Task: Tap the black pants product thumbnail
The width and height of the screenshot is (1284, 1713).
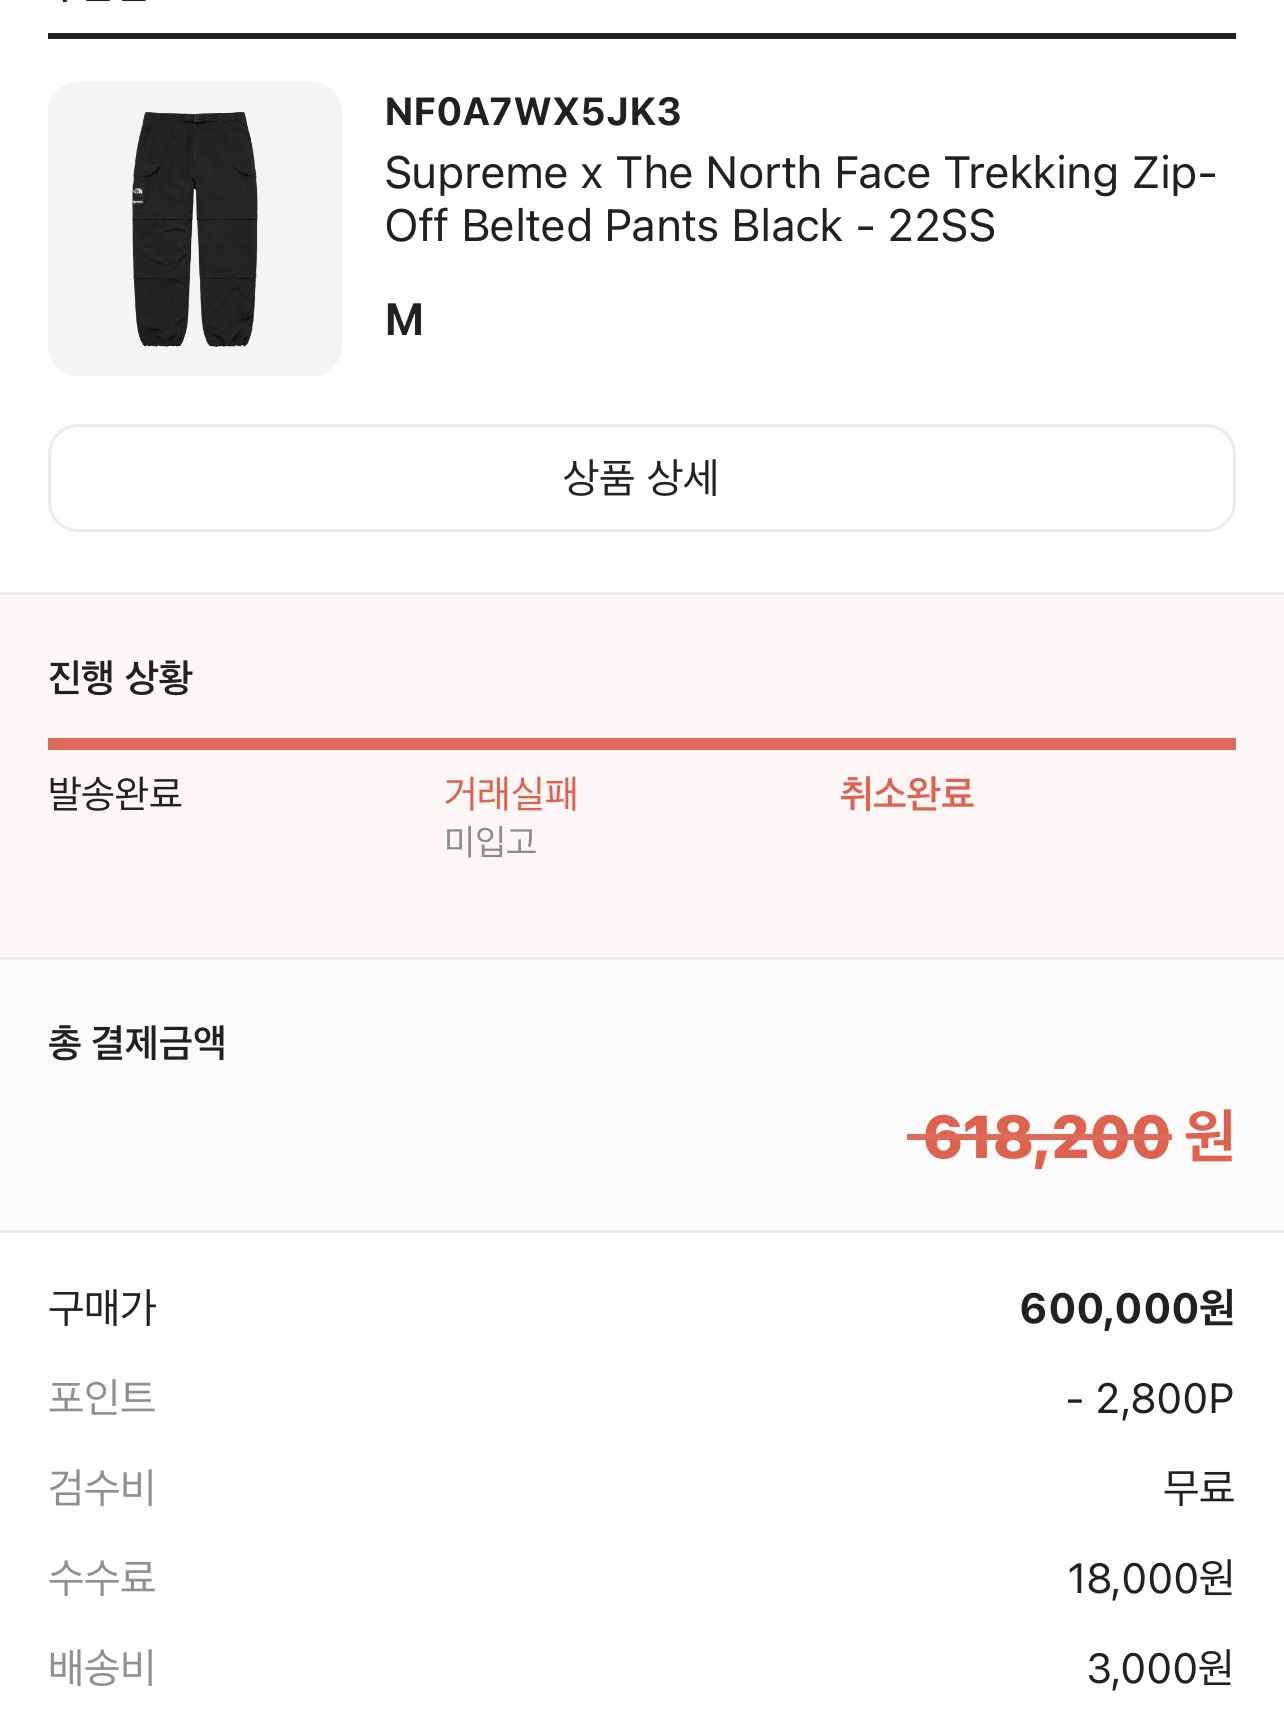Action: [195, 229]
